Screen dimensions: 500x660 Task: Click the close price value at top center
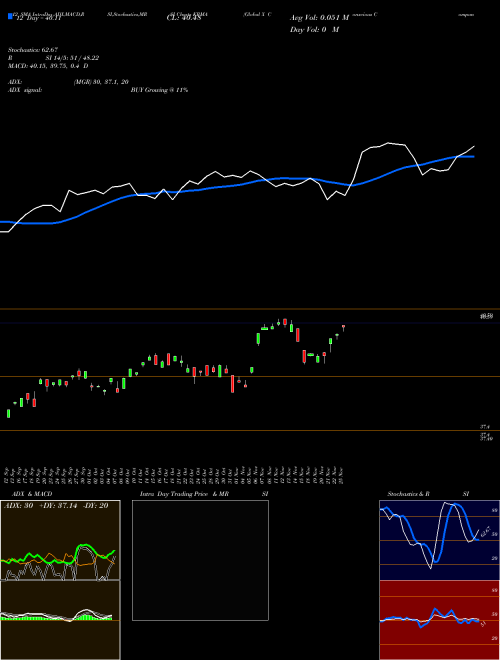pos(184,18)
